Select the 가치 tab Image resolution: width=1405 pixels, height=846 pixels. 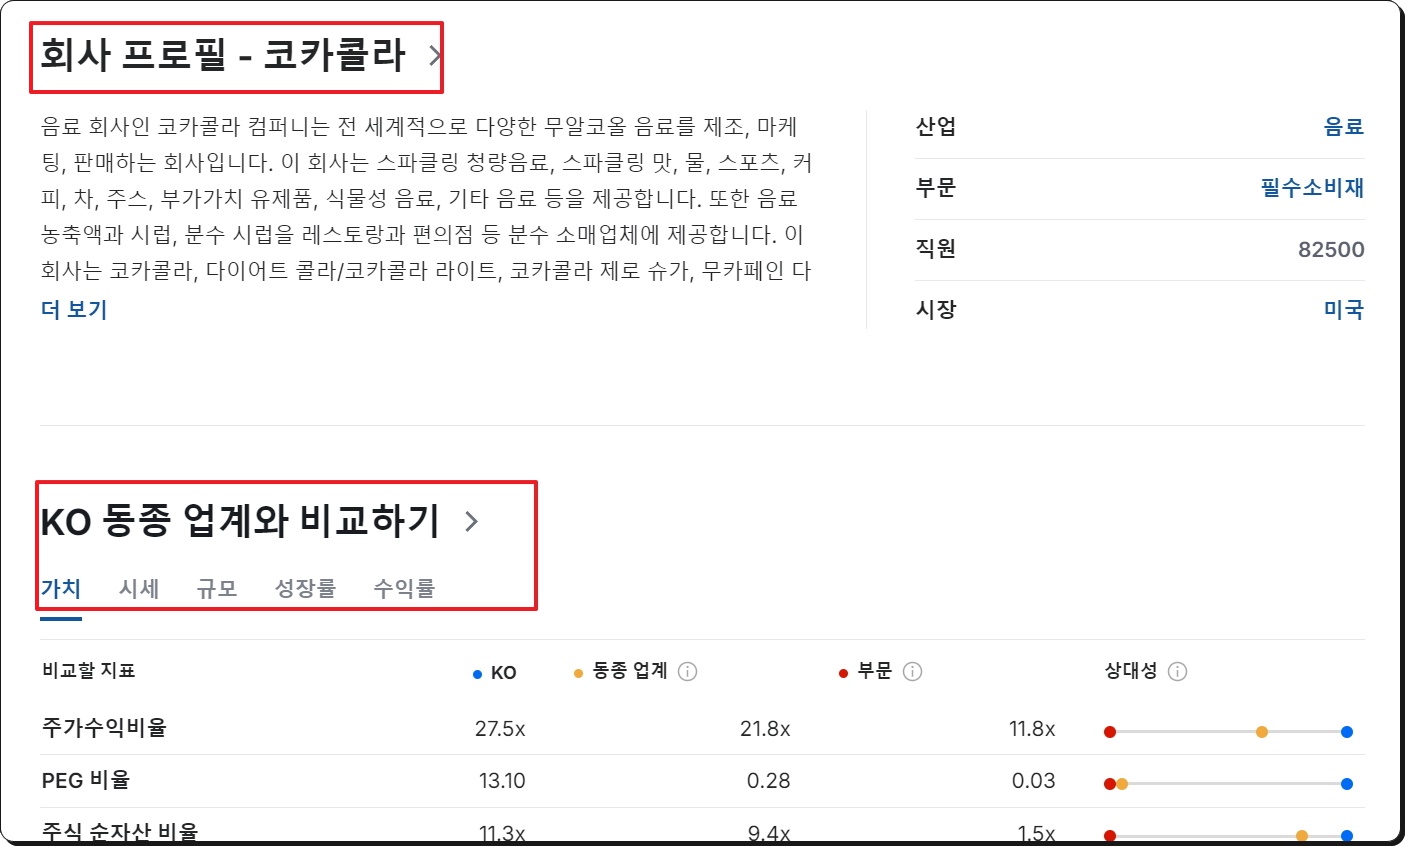point(61,588)
